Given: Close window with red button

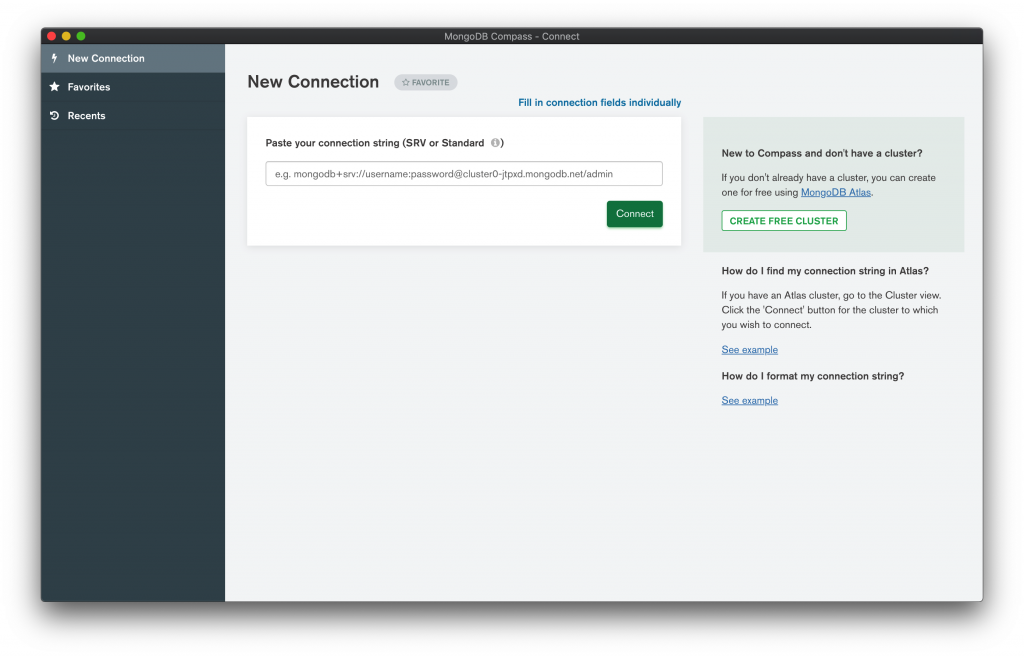Looking at the screenshot, I should tap(52, 36).
